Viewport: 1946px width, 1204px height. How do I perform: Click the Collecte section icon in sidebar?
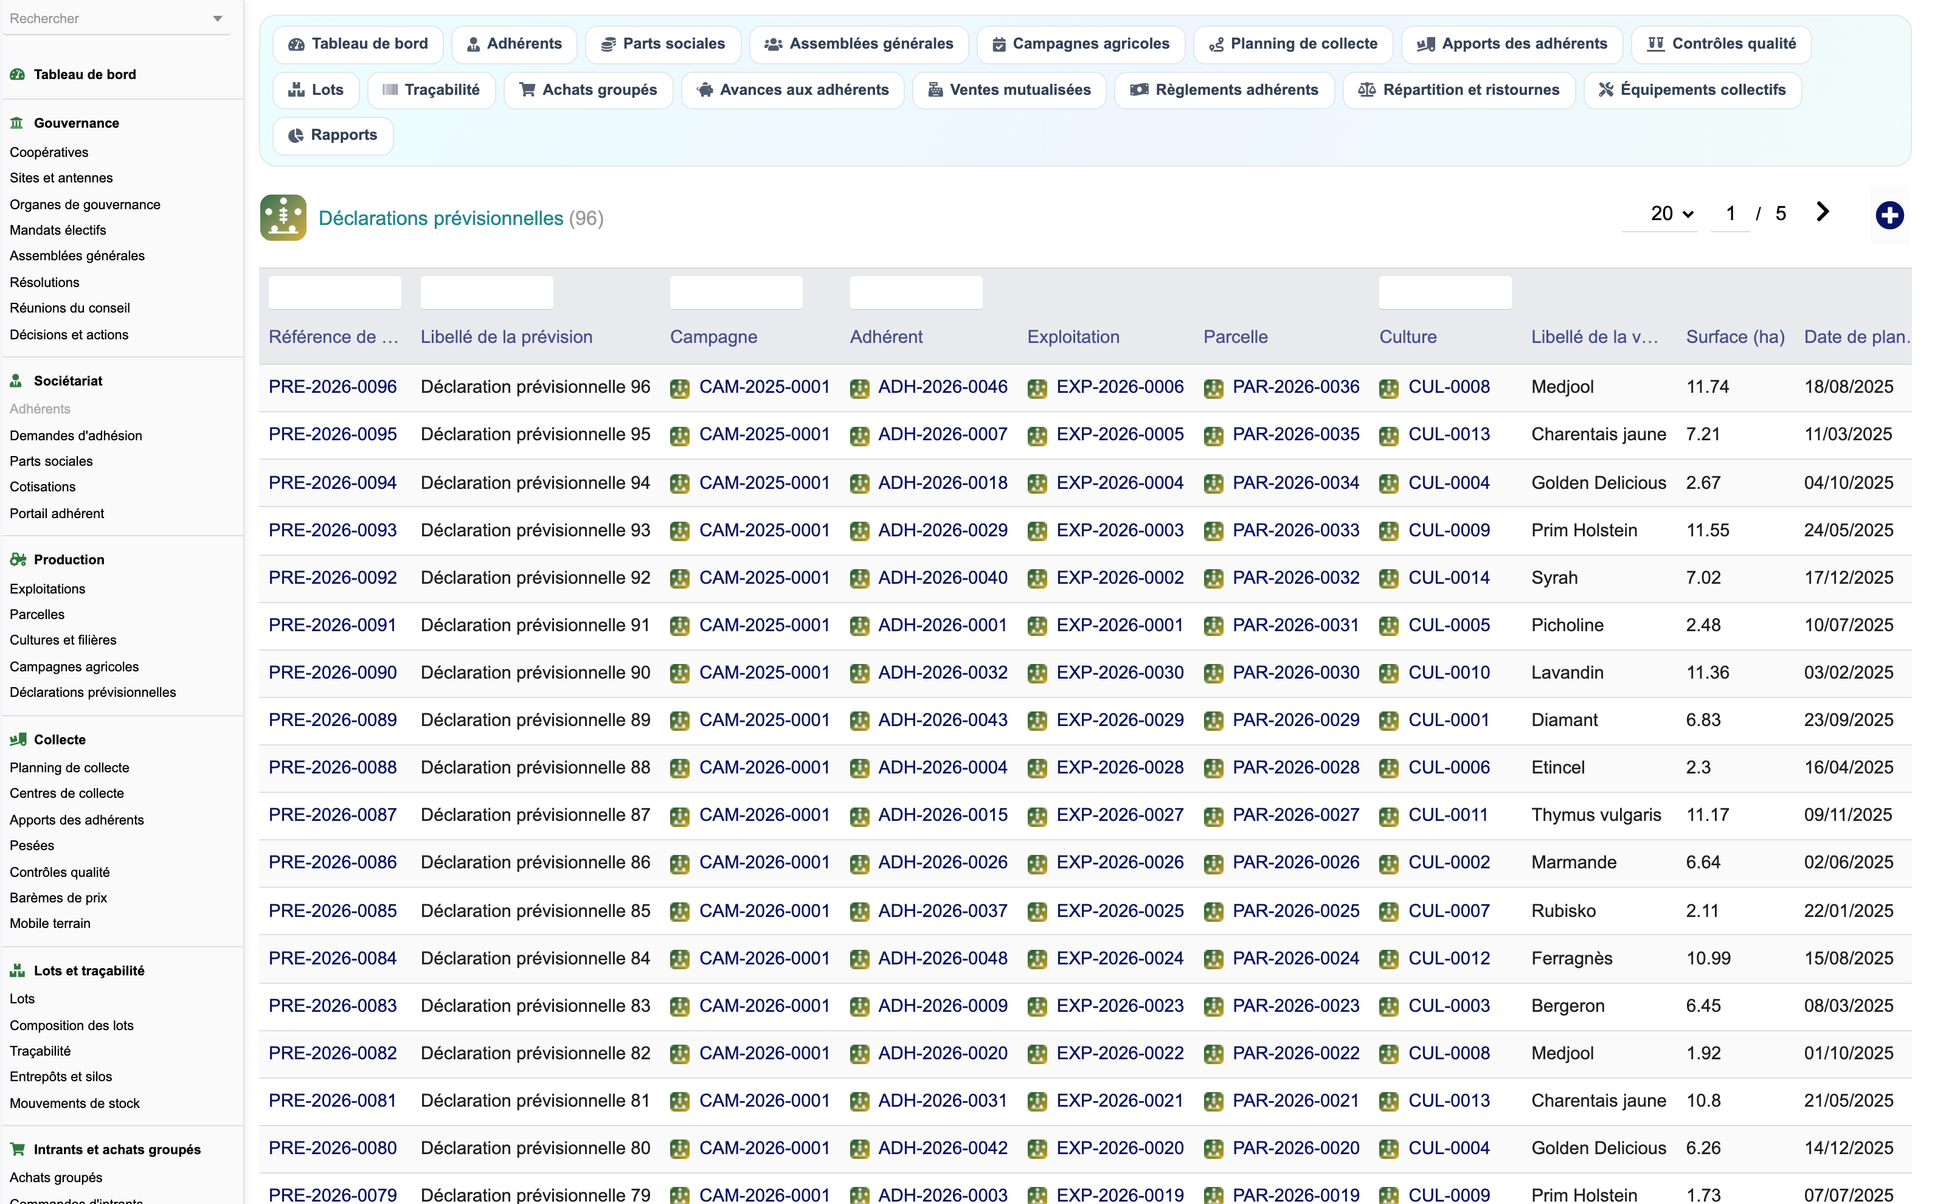tap(17, 740)
